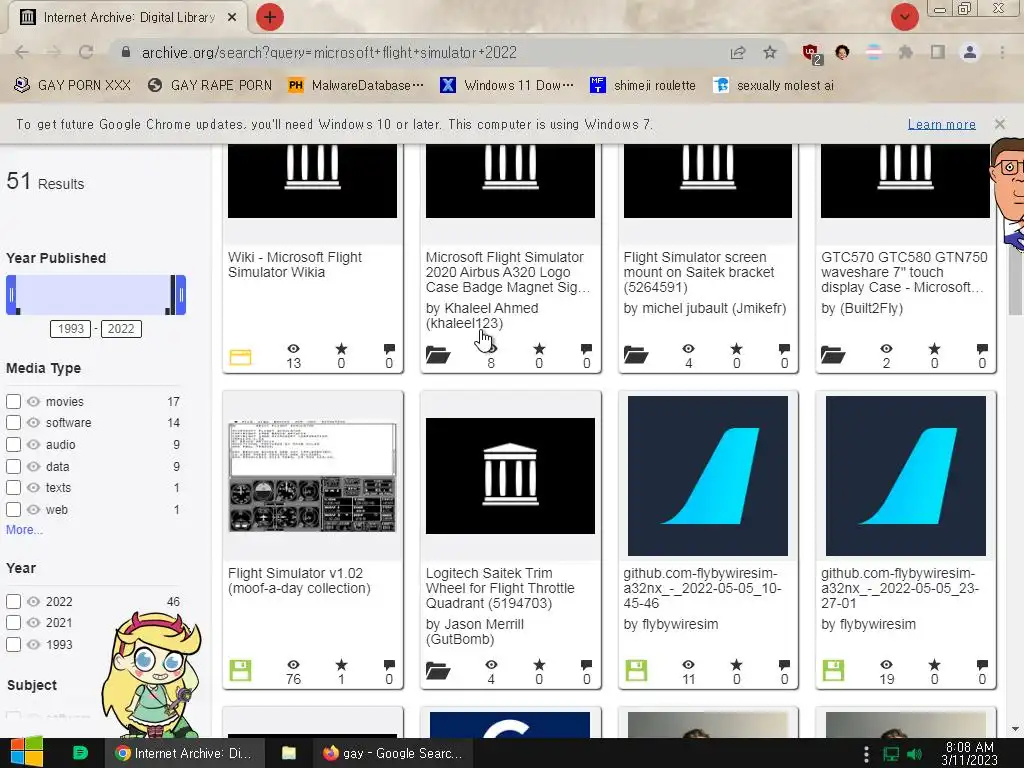Image resolution: width=1024 pixels, height=768 pixels.
Task: Click web media icon on Wikia card
Action: tap(240, 357)
